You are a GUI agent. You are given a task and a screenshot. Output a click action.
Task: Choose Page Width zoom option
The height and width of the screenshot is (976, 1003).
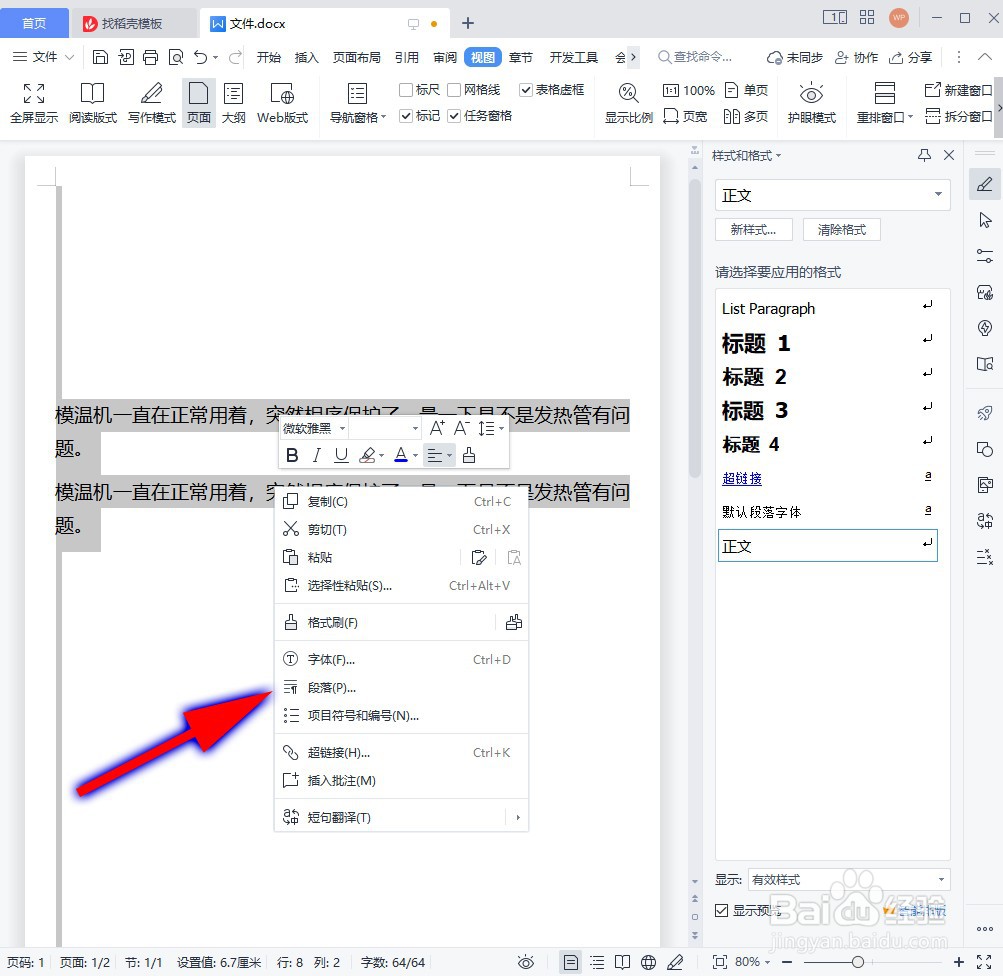[685, 116]
